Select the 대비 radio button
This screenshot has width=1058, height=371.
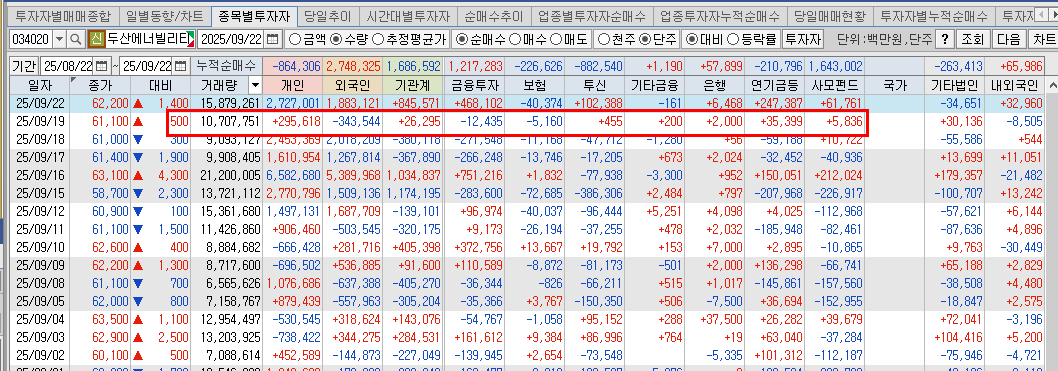(692, 40)
